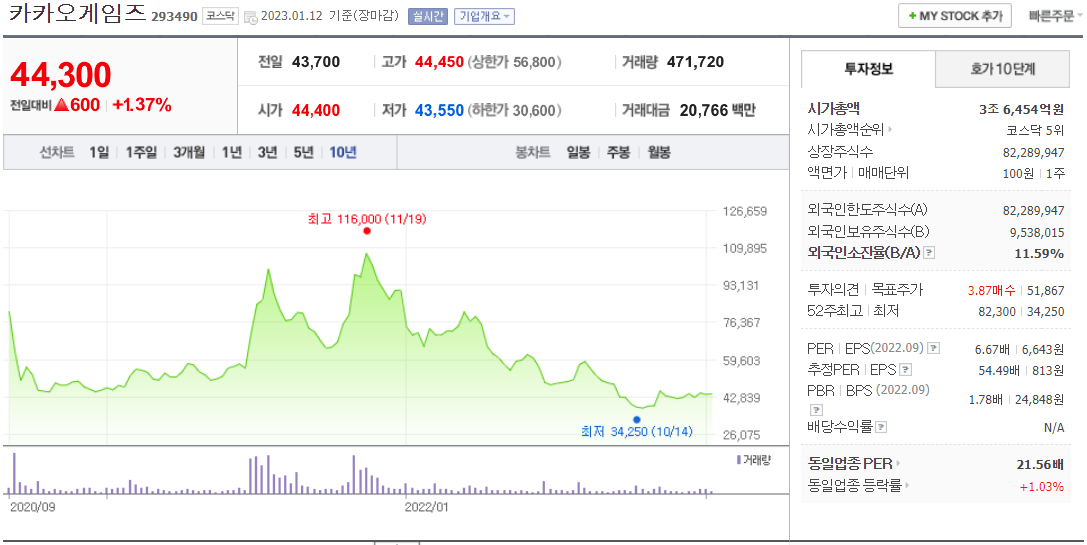Click the 코스닥 5위 ranking value

pos(1035,129)
